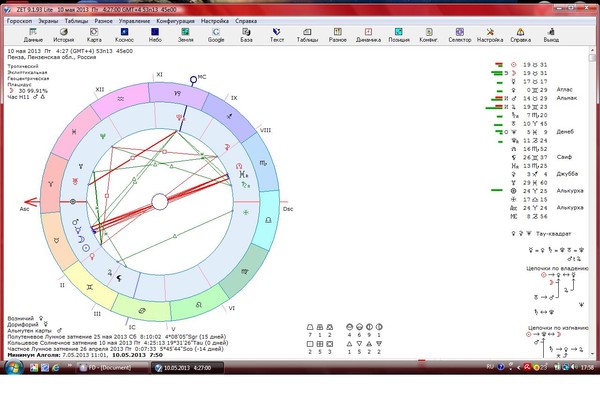Click the Выход exit icon

tap(551, 35)
